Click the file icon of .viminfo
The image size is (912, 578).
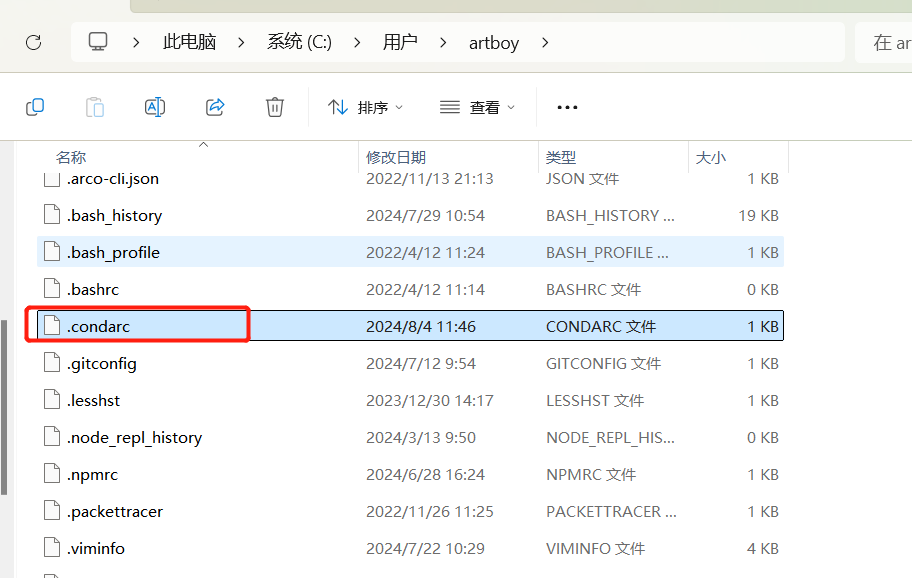click(x=52, y=548)
